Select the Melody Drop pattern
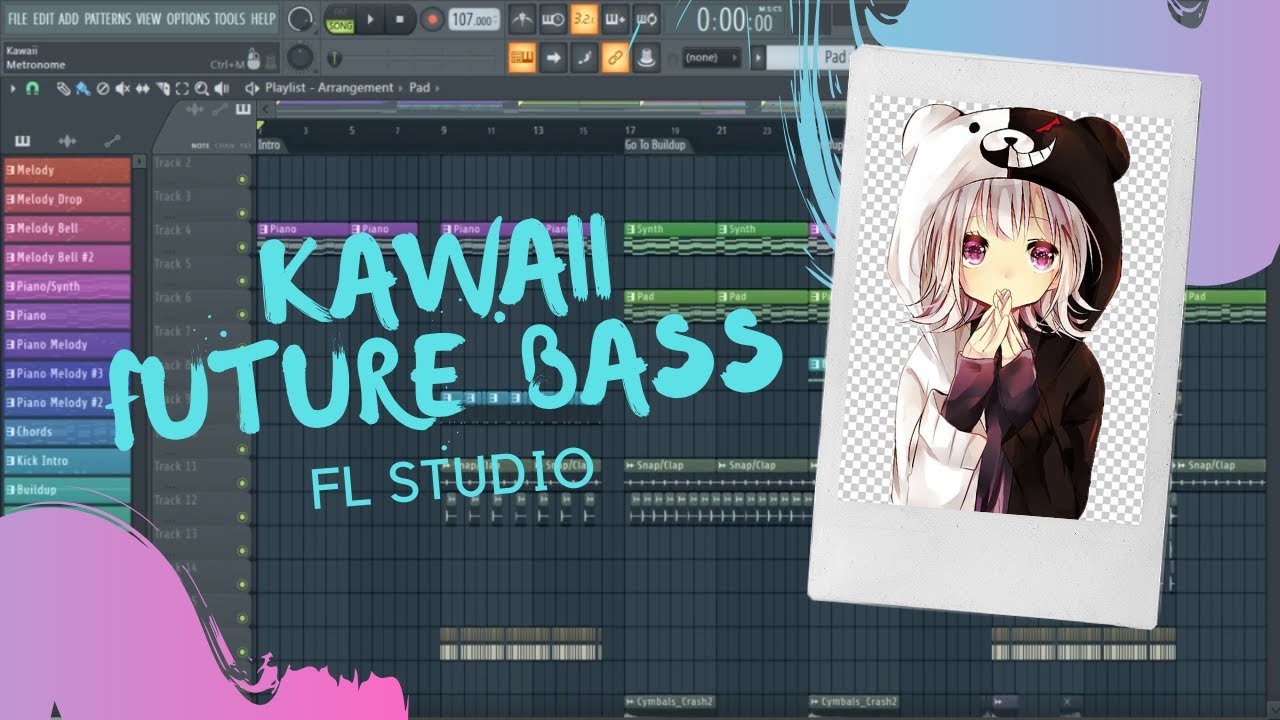The height and width of the screenshot is (720, 1280). click(67, 200)
